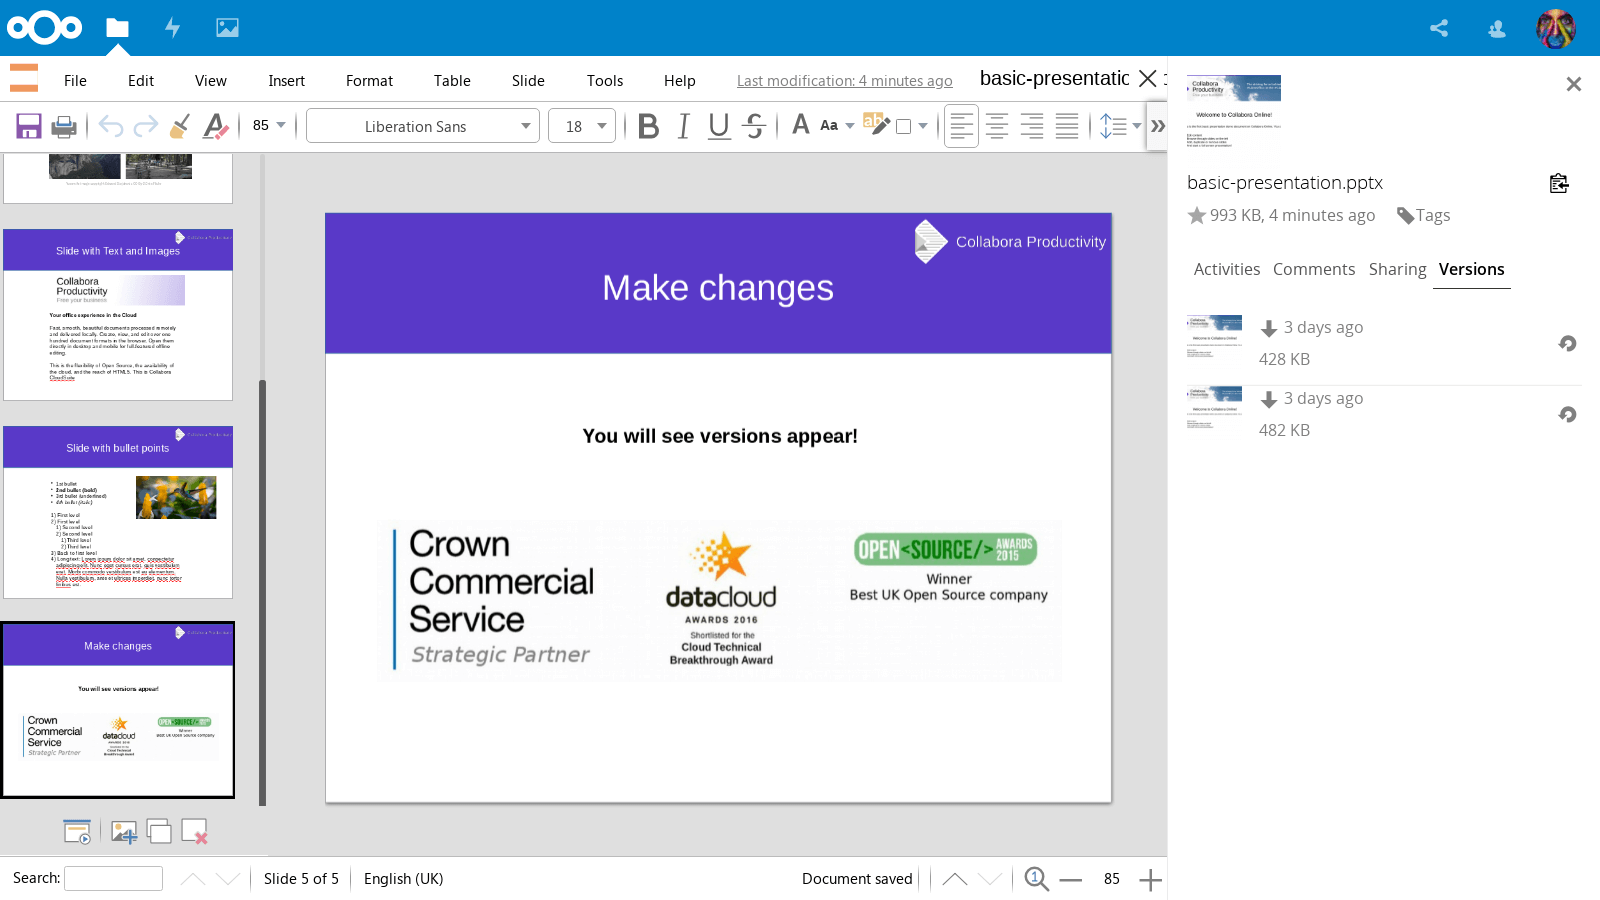The height and width of the screenshot is (900, 1600).
Task: Clear direct formatting with eraser icon
Action: (215, 126)
